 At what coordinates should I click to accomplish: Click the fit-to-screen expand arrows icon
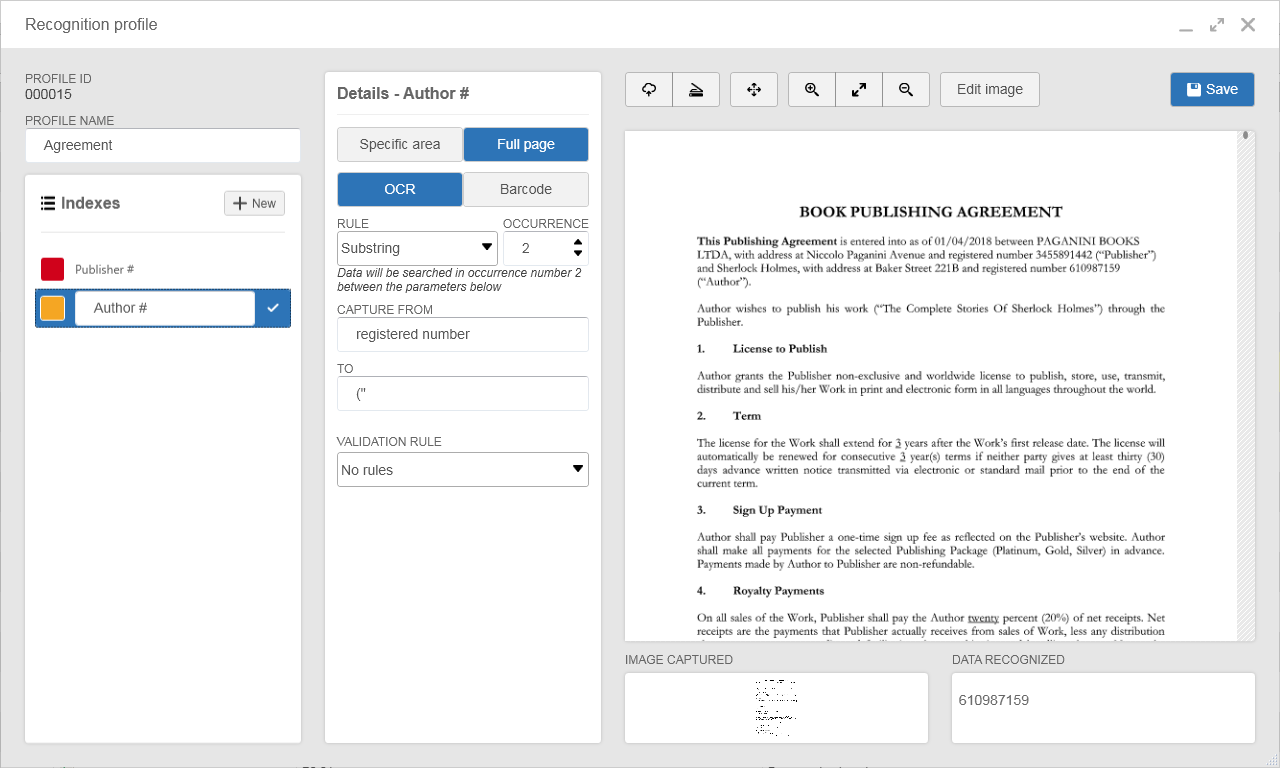859,89
